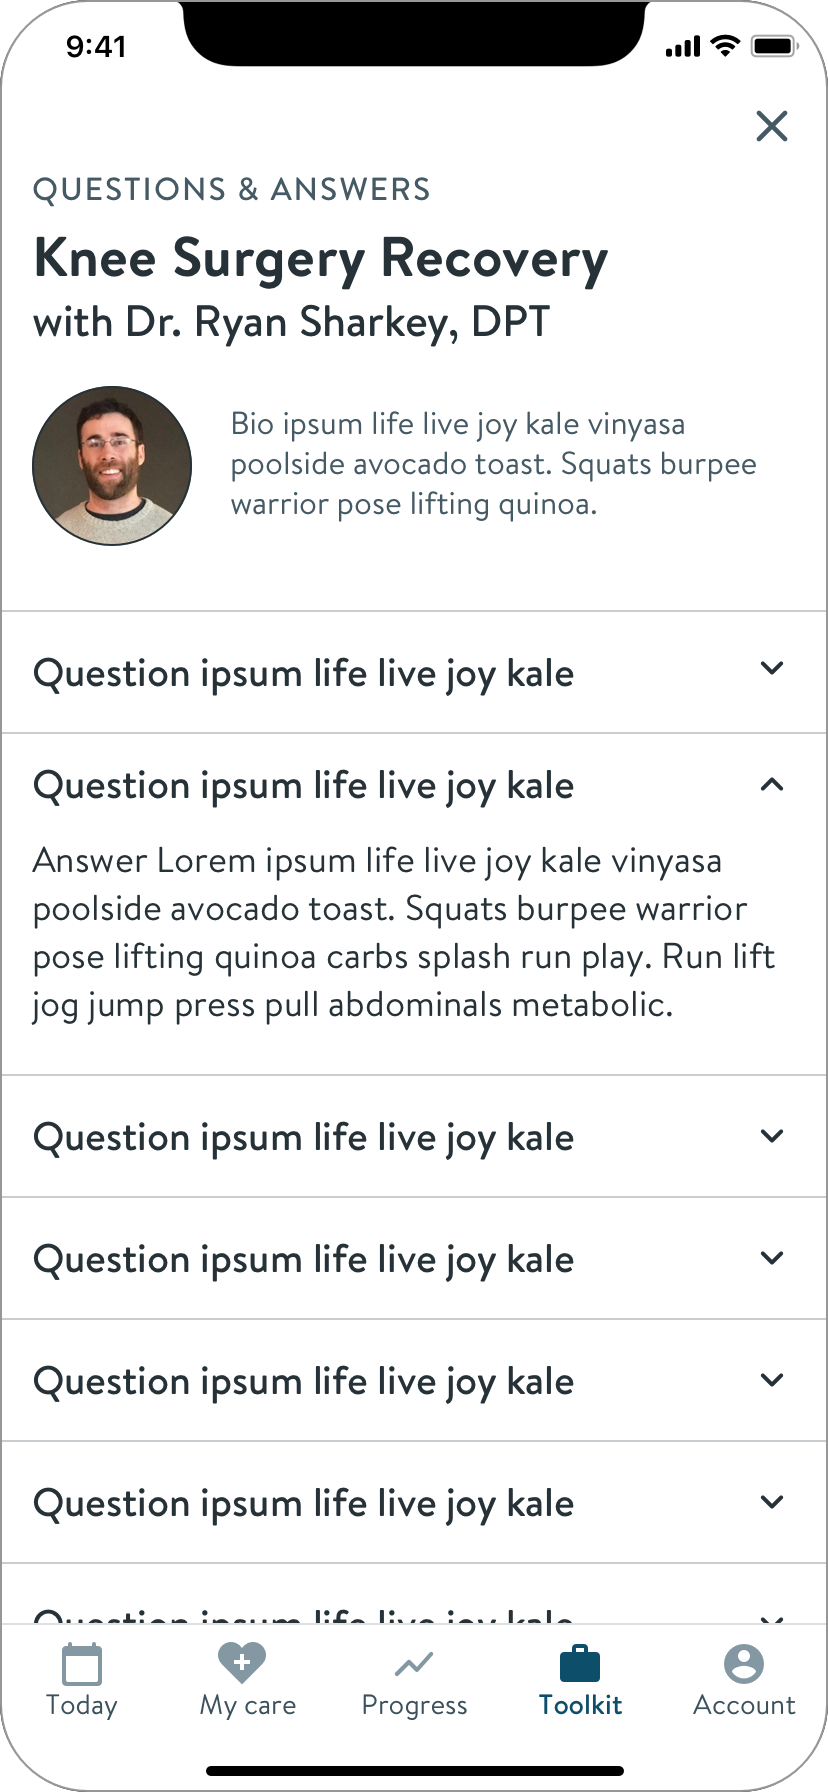This screenshot has height=1792, width=828.
Task: Expand the topmost question using its chevron
Action: pyautogui.click(x=772, y=668)
